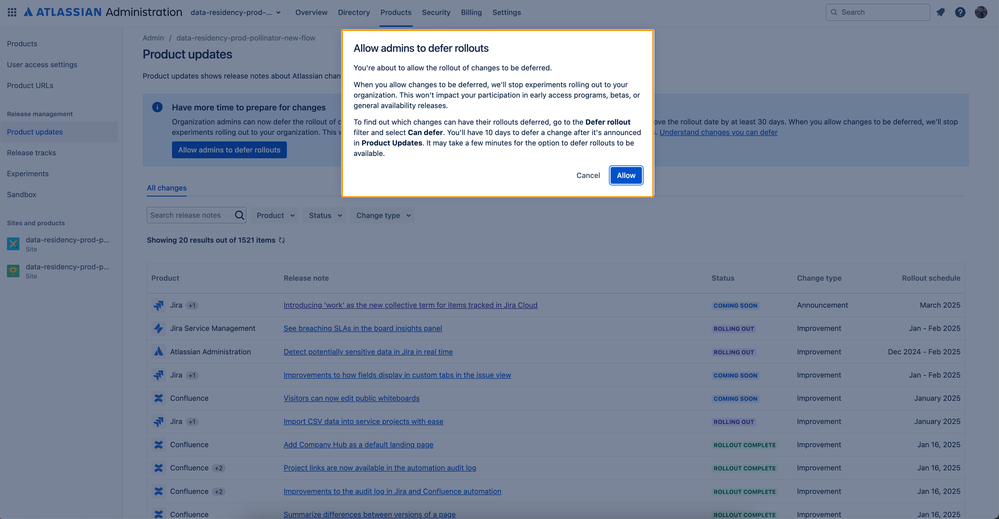The width and height of the screenshot is (999, 519).
Task: Open the Billing menu
Action: tap(471, 12)
